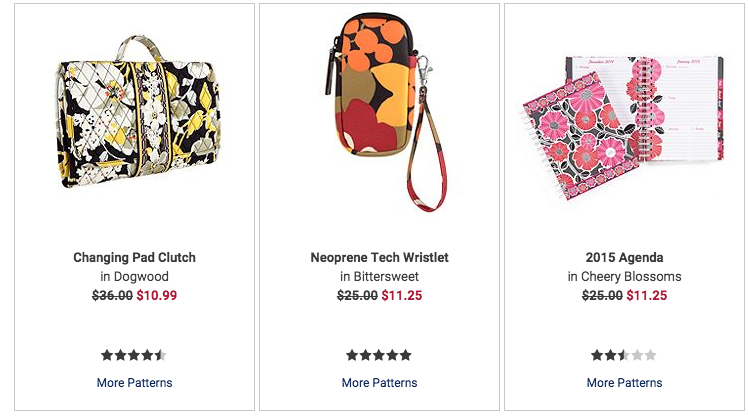The height and width of the screenshot is (417, 749).
Task: Click the Changing Pad Clutch title
Action: pyautogui.click(x=134, y=257)
